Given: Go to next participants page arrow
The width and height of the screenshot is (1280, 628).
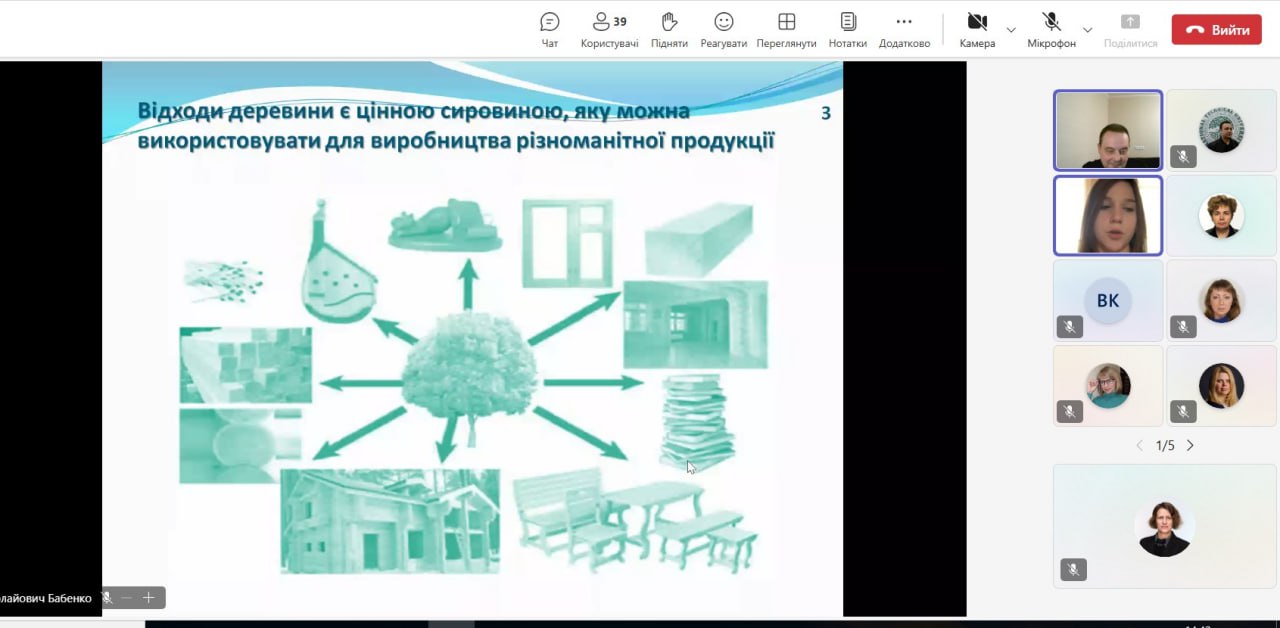Looking at the screenshot, I should click(1190, 445).
